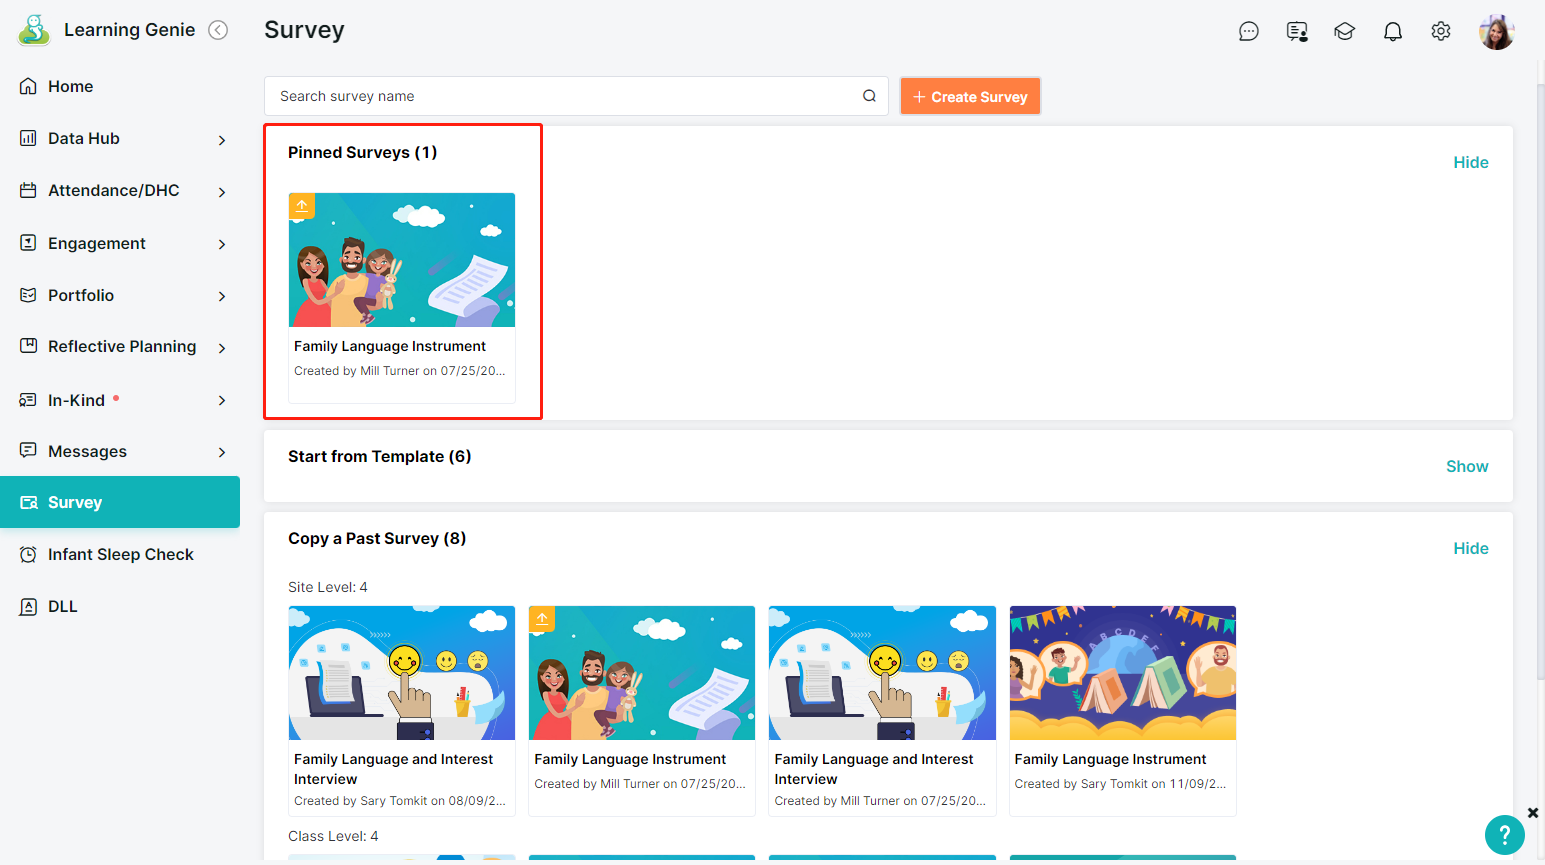Open the help question mark button
Viewport: 1545px width, 865px height.
(1504, 835)
